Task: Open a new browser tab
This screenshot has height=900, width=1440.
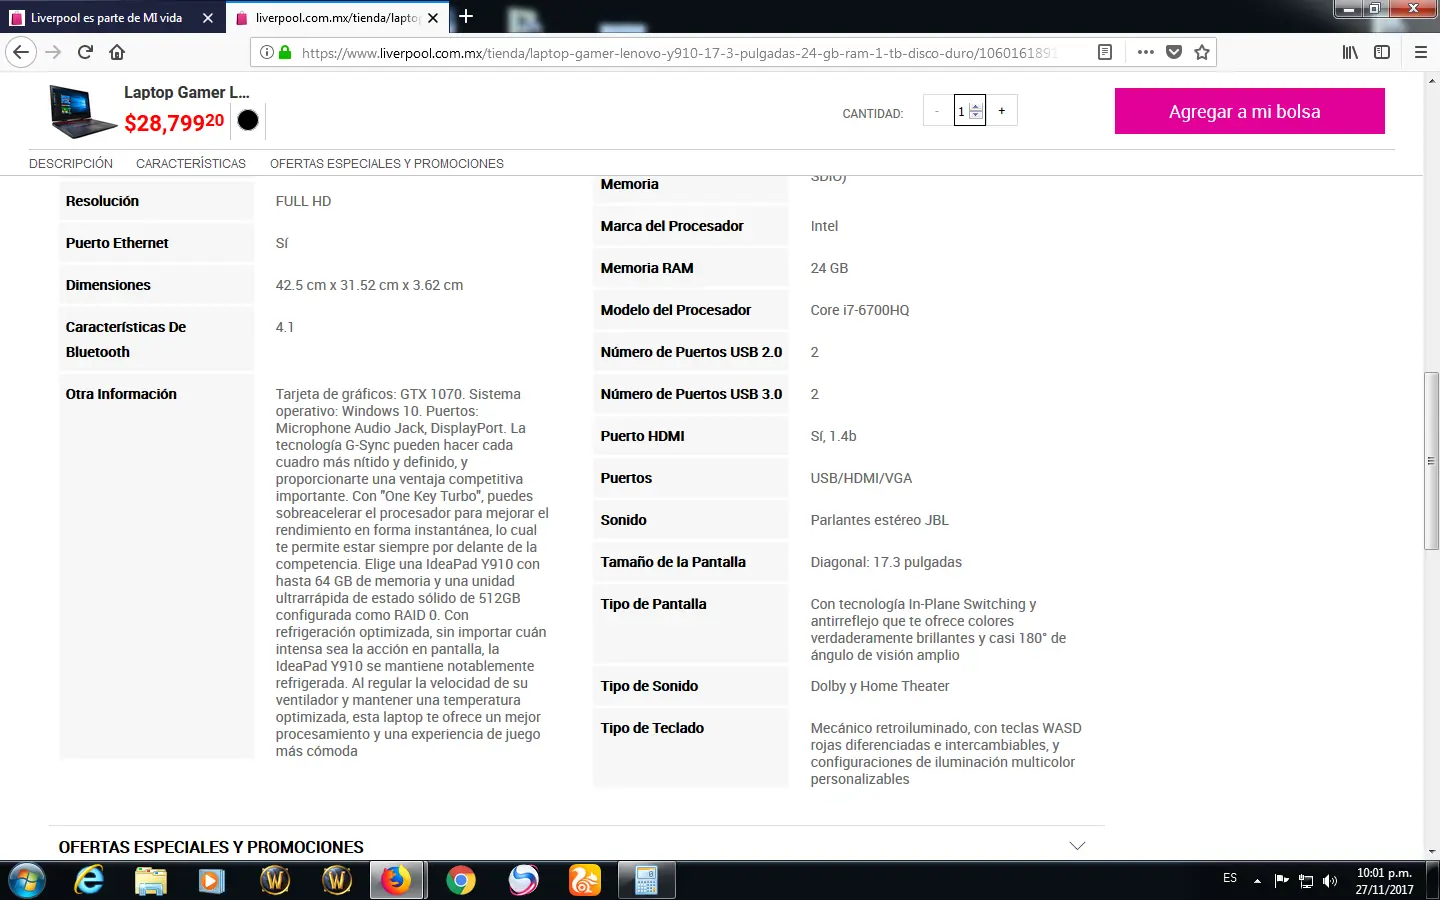Action: click(x=466, y=16)
